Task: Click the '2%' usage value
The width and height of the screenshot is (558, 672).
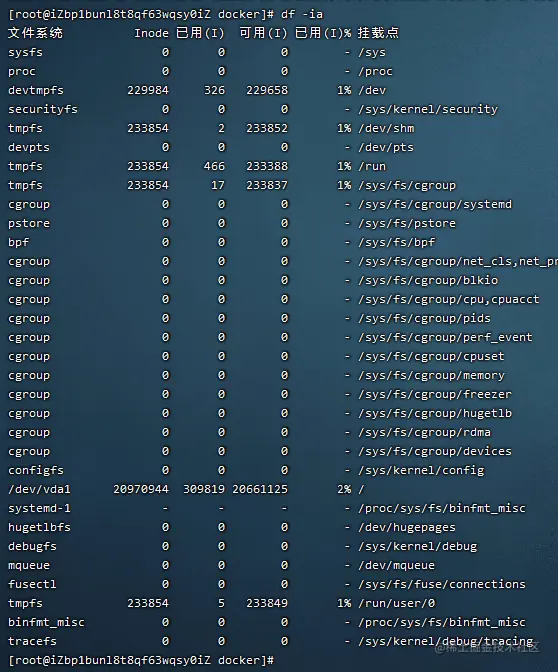Action: (x=344, y=489)
